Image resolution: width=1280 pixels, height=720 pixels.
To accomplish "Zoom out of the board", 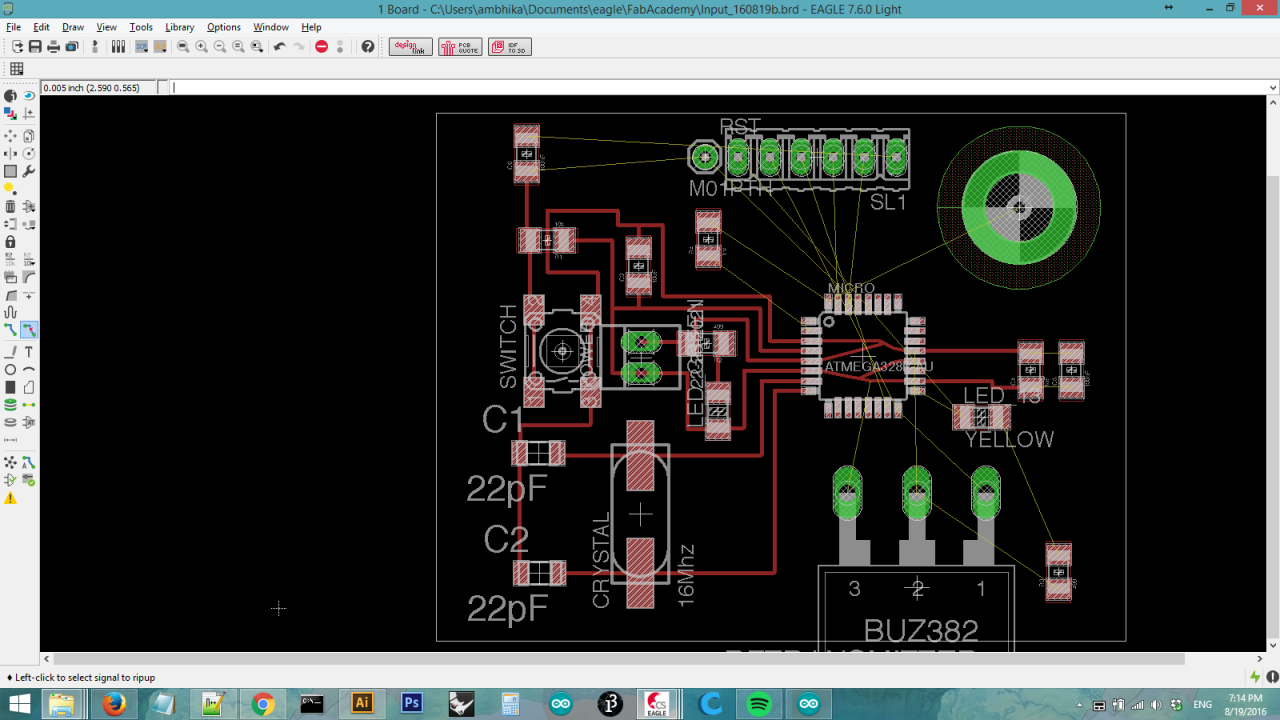I will coord(220,46).
